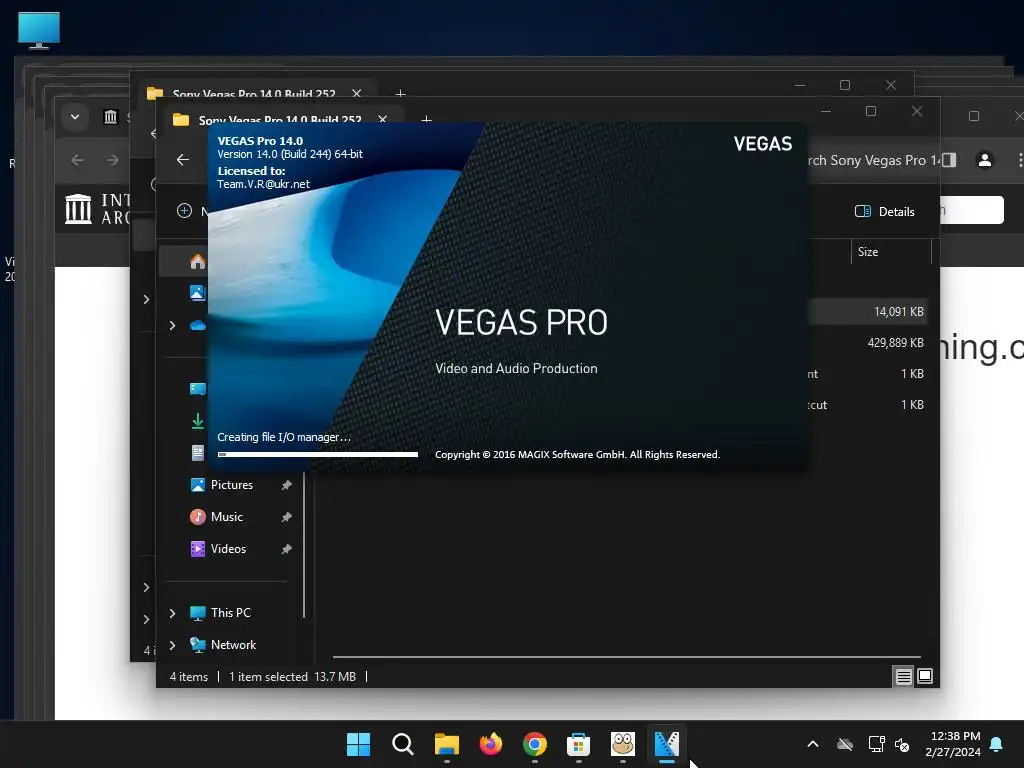Viewport: 1024px width, 768px height.
Task: Select the 14,091 KB file row
Action: (x=869, y=312)
